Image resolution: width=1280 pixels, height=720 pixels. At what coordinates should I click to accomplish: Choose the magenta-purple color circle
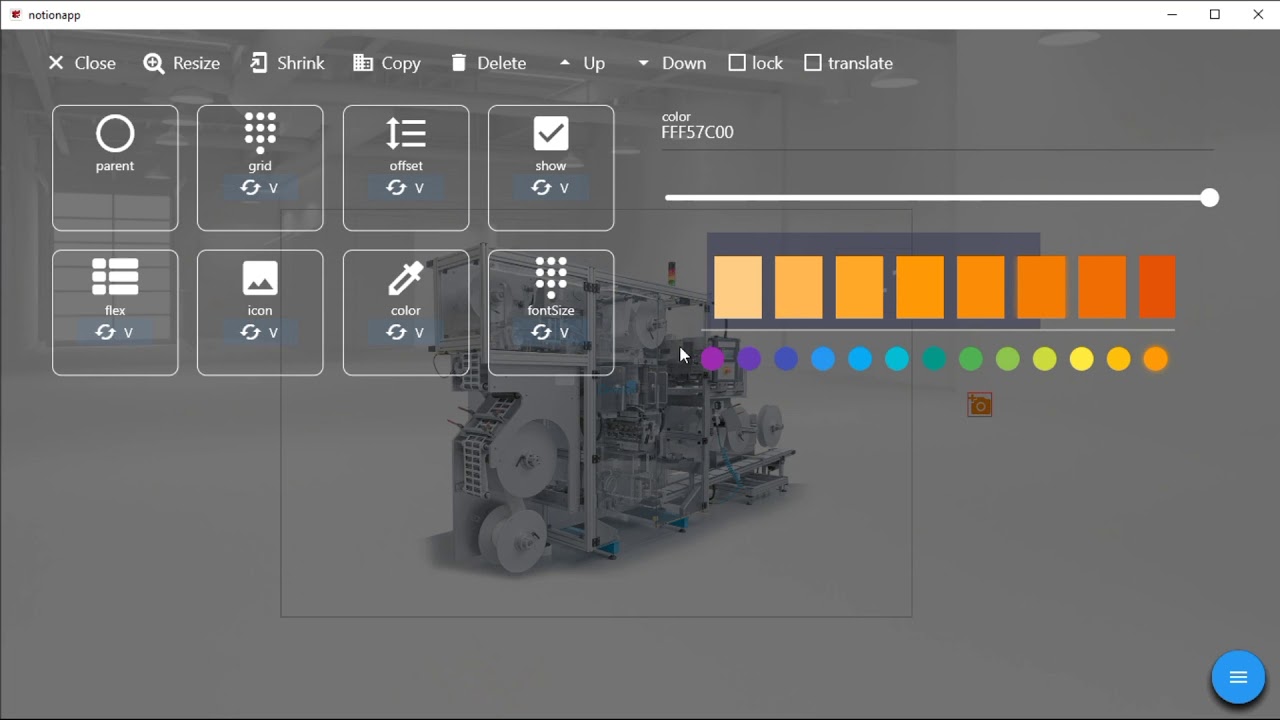pos(712,359)
